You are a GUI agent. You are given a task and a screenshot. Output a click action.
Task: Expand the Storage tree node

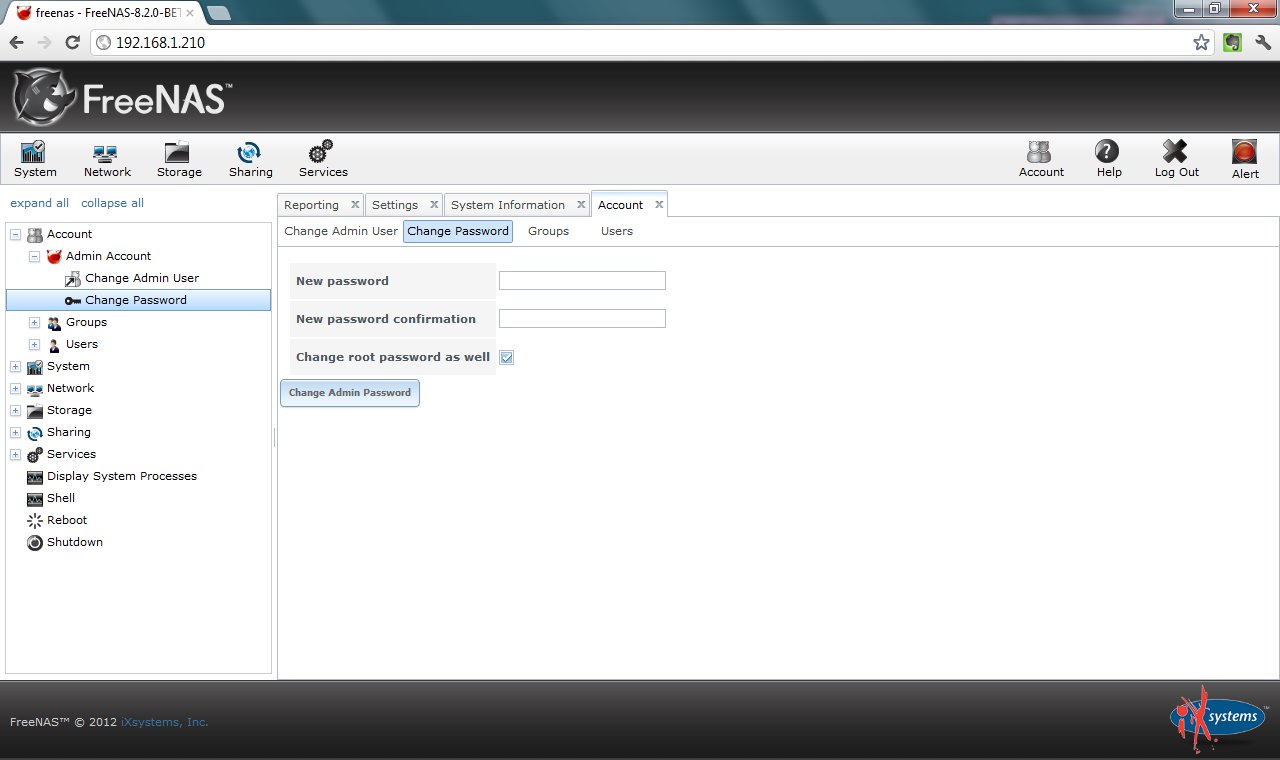tap(15, 410)
